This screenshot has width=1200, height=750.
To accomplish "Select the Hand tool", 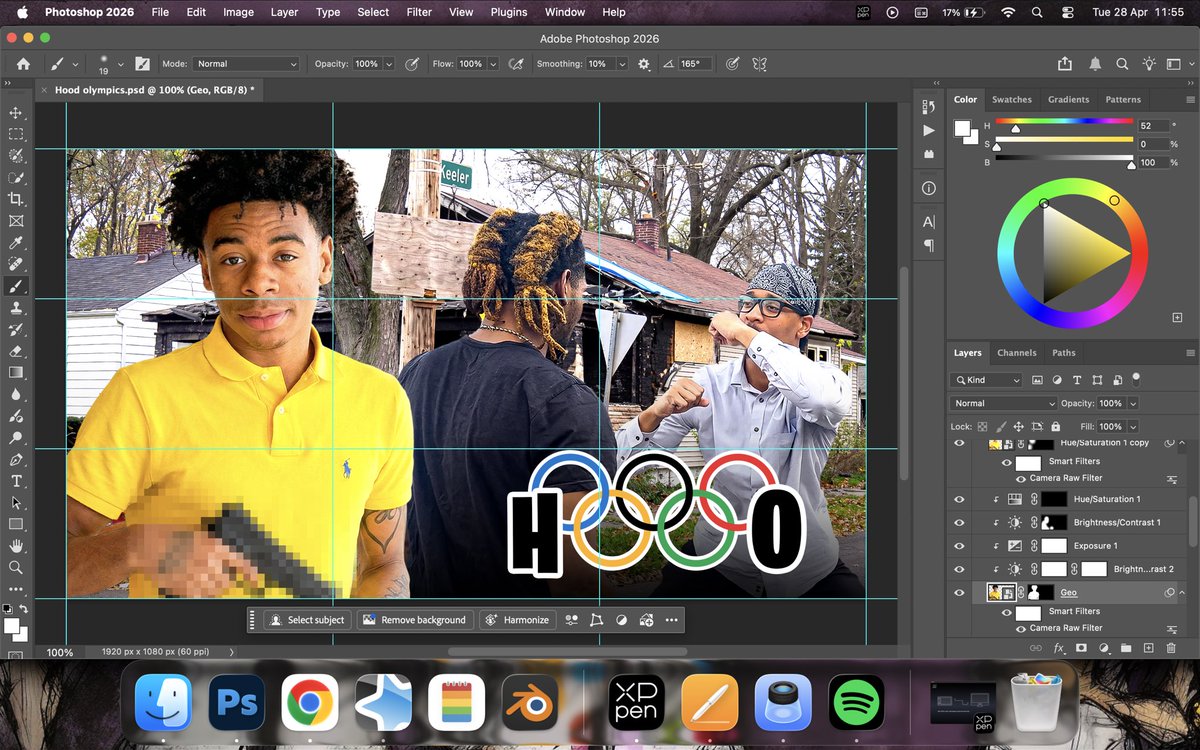I will (x=15, y=546).
